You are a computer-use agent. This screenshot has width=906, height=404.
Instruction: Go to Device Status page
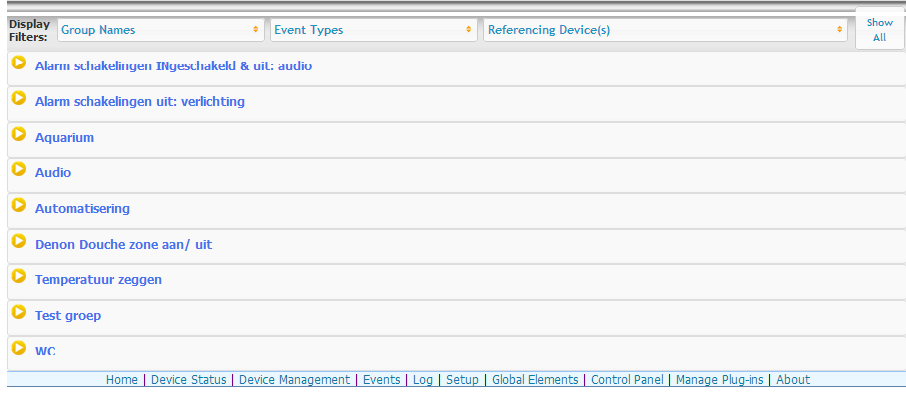[x=189, y=380]
